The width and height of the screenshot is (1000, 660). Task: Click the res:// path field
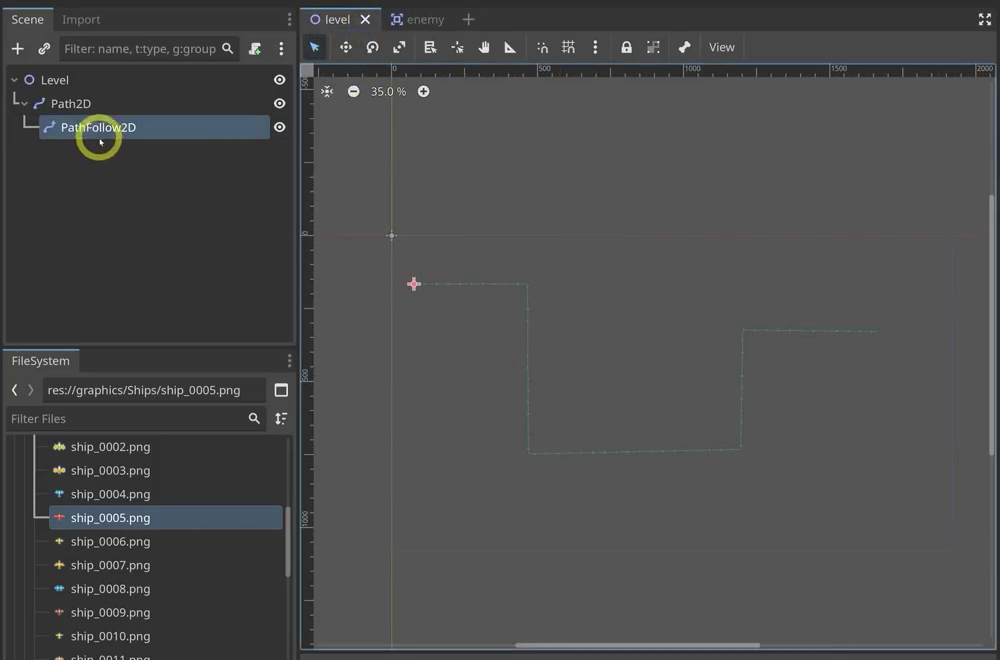point(154,390)
